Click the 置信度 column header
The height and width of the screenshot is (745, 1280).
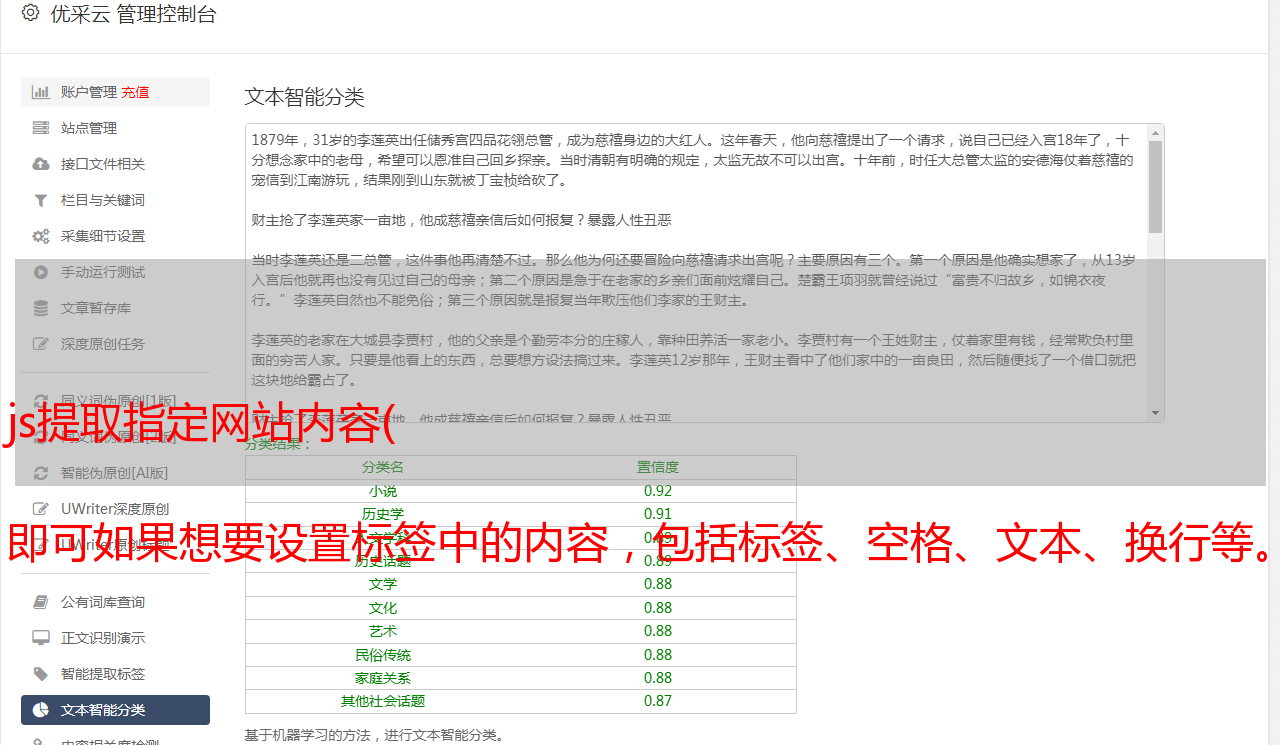[x=658, y=467]
